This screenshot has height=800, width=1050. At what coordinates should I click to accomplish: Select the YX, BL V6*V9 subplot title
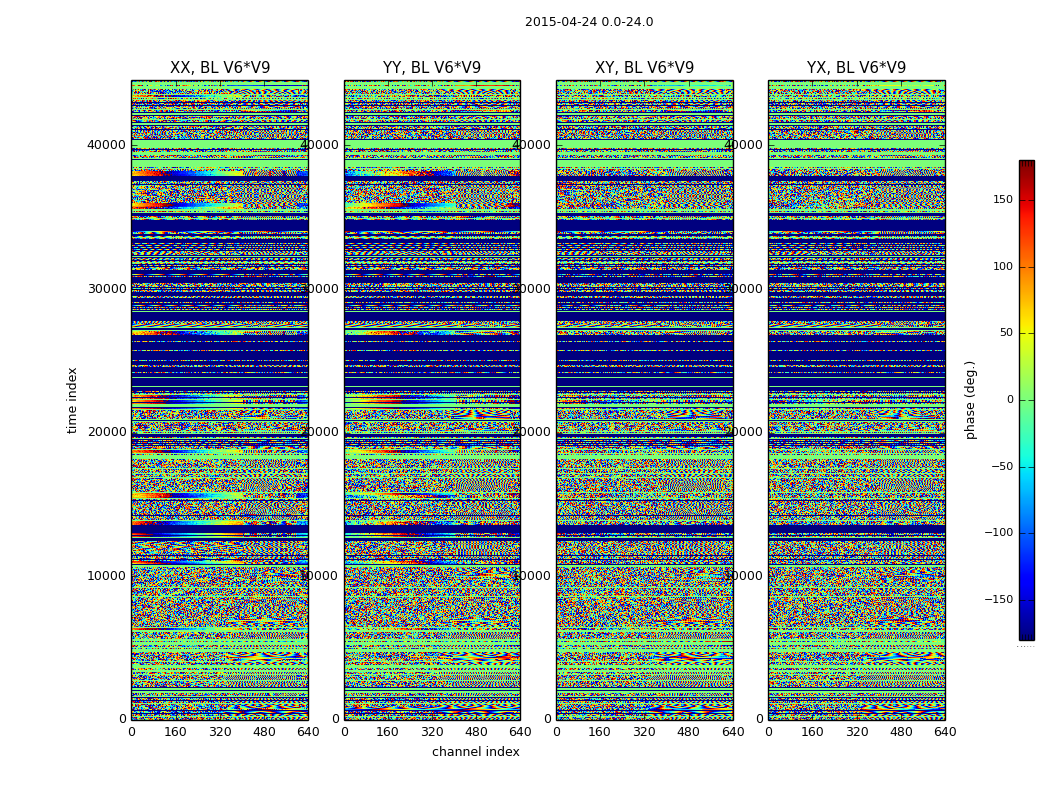click(856, 68)
